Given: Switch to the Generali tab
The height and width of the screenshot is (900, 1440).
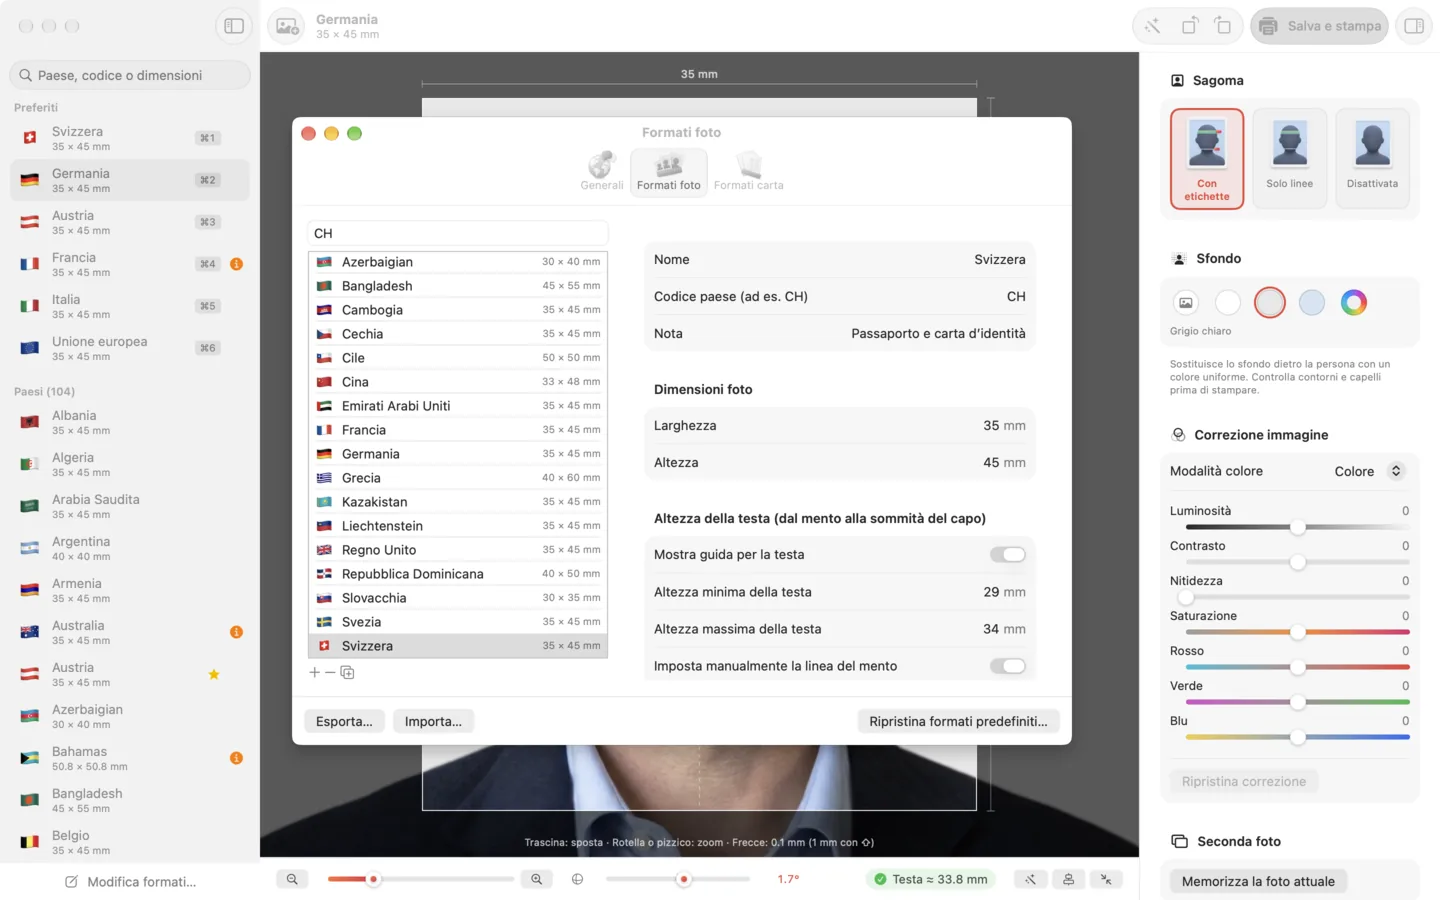Looking at the screenshot, I should pos(602,171).
